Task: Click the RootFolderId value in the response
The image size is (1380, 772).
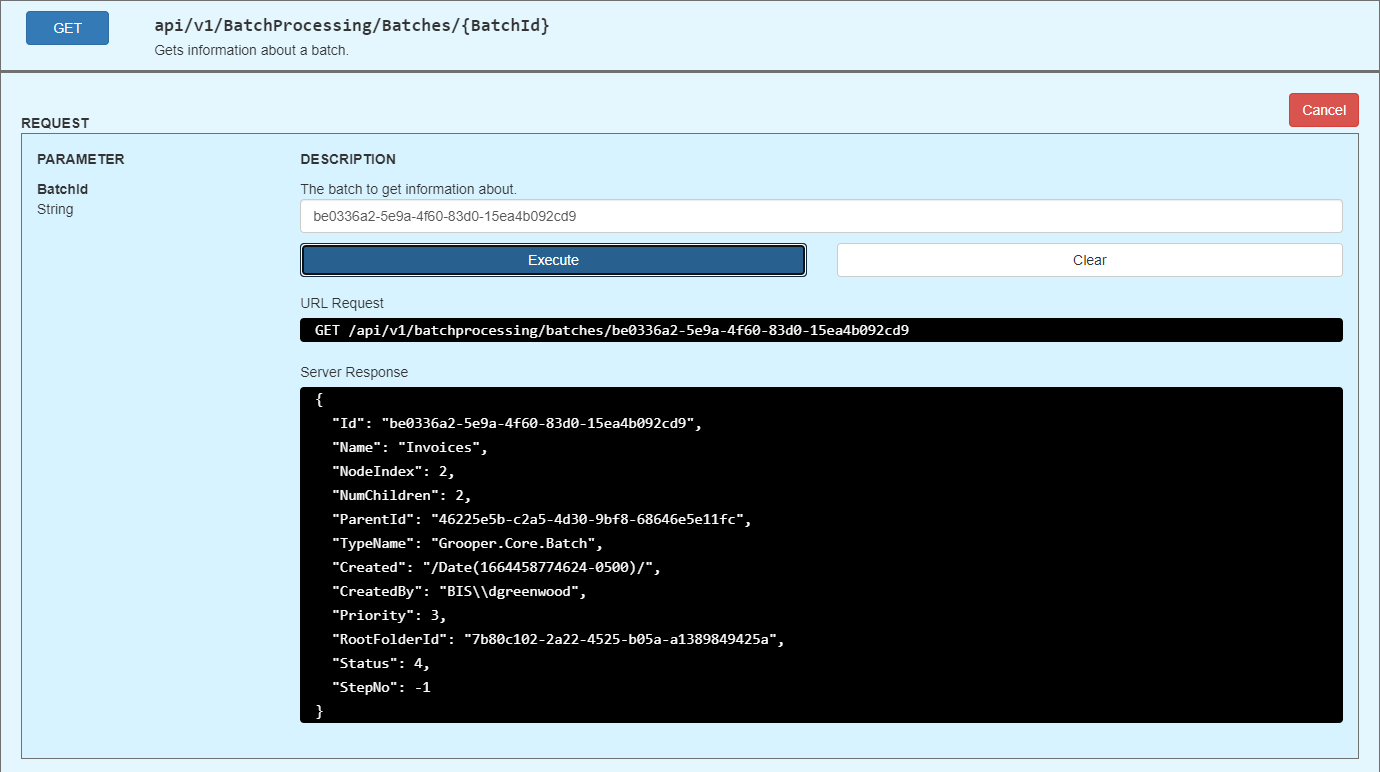Action: [620, 639]
